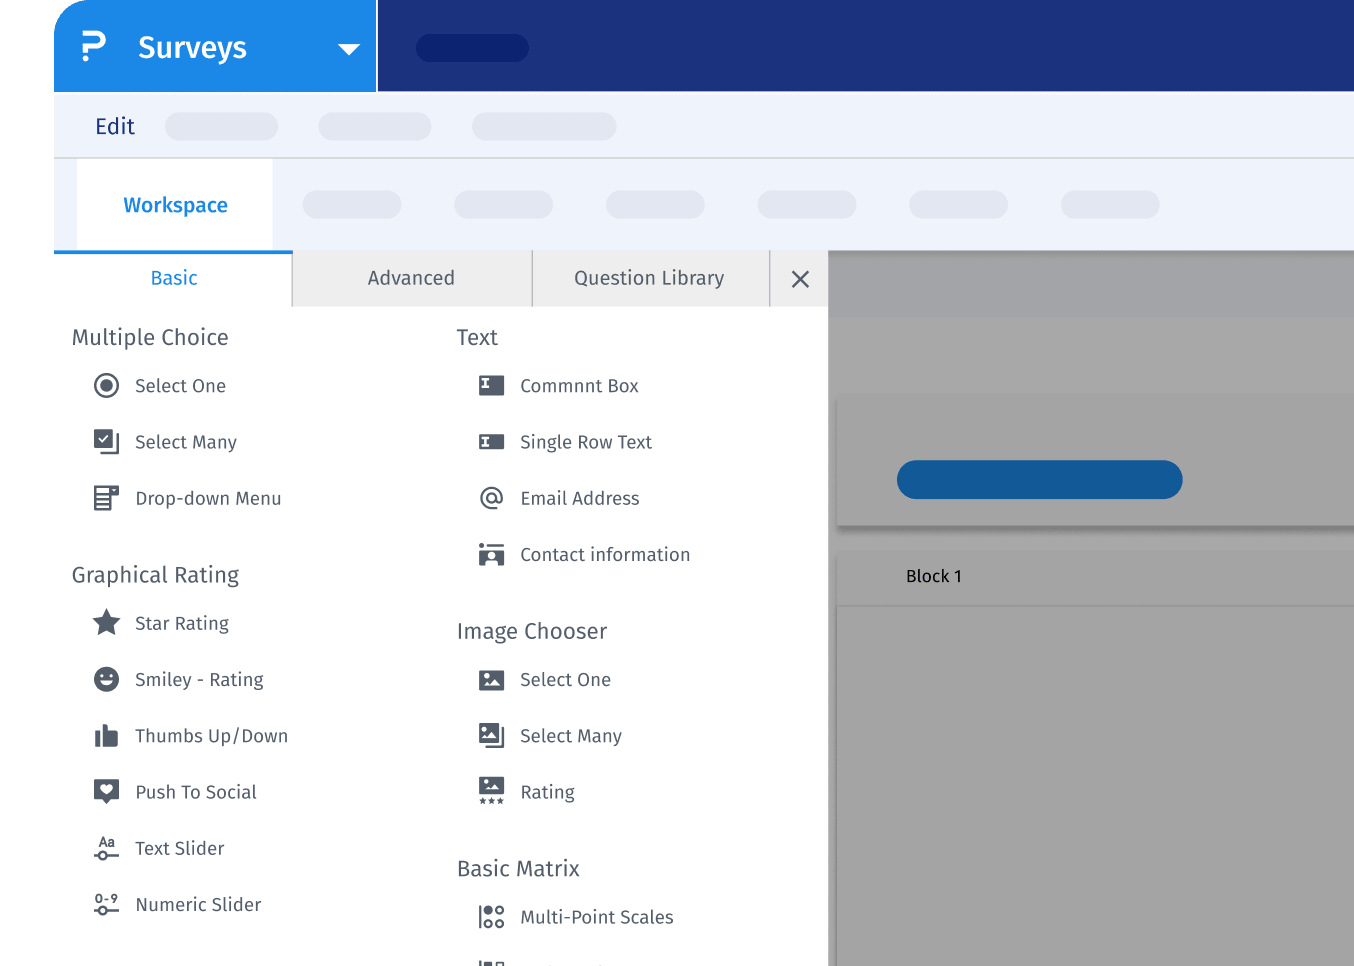Click the Numeric Slider icon
This screenshot has width=1354, height=966.
[x=106, y=904]
